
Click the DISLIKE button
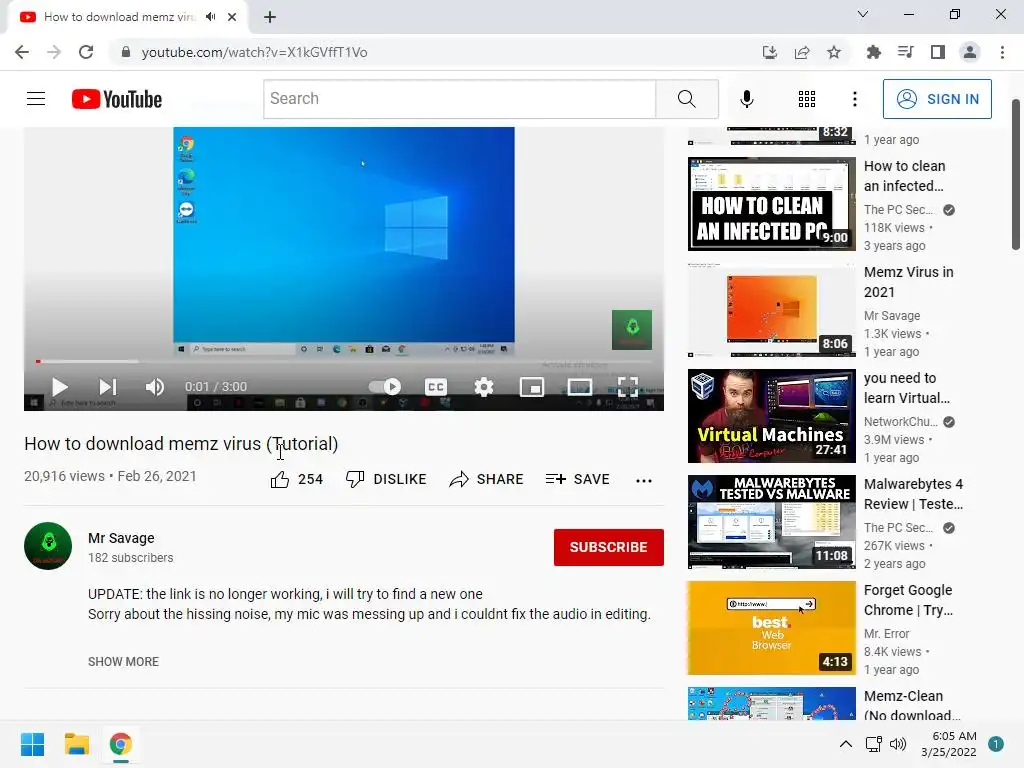click(x=386, y=479)
